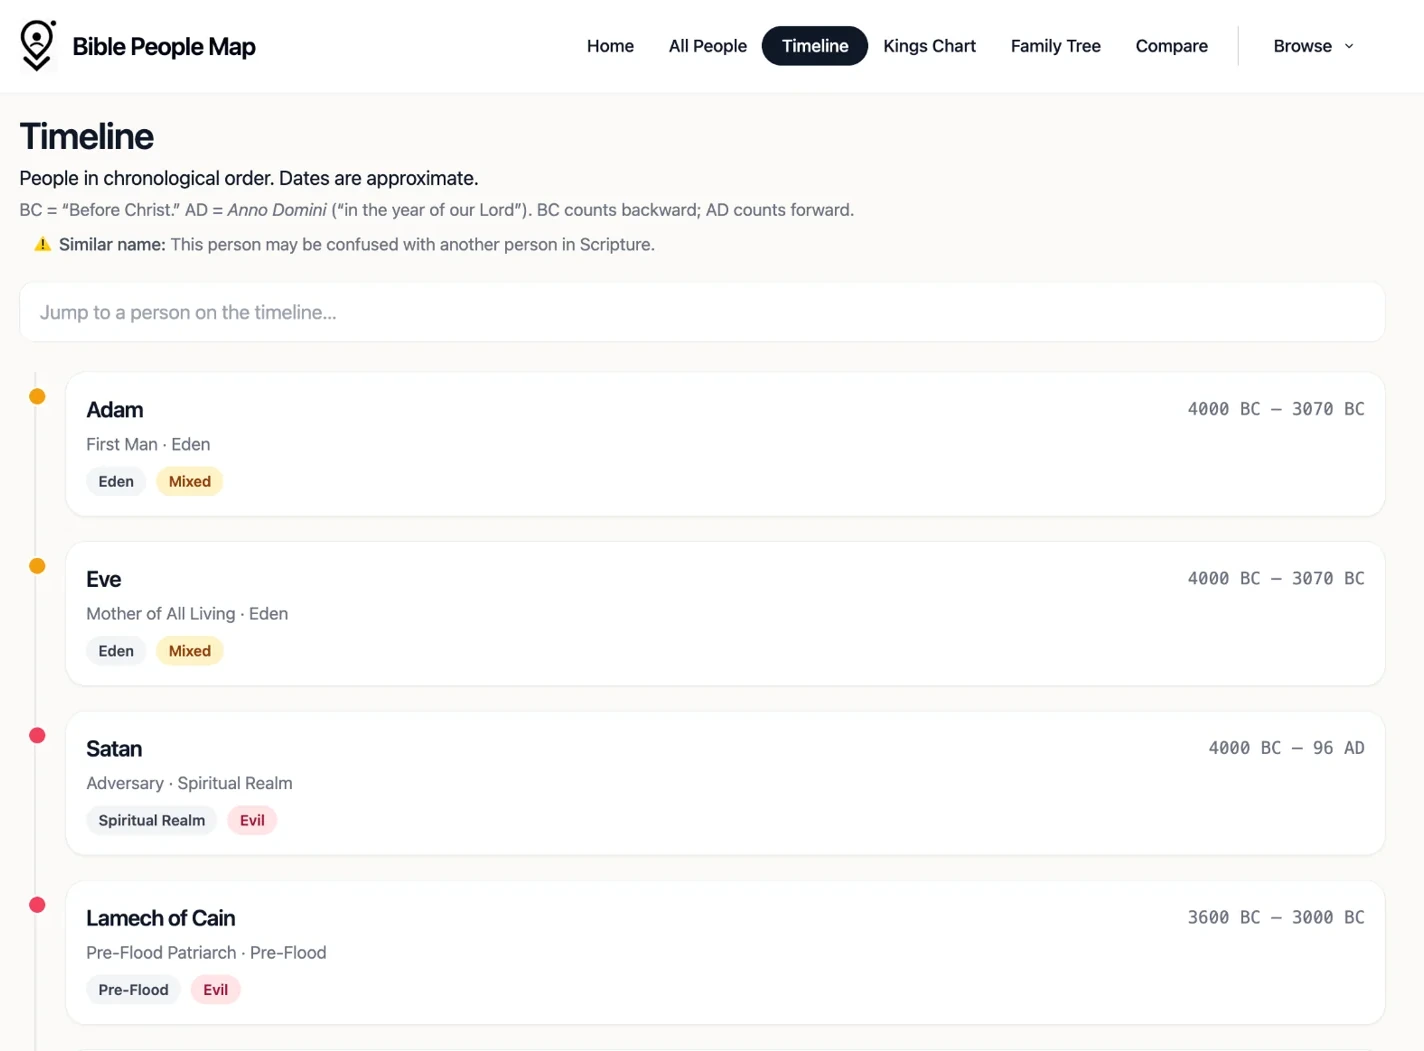The image size is (1424, 1051).
Task: Go to All People
Action: point(707,46)
